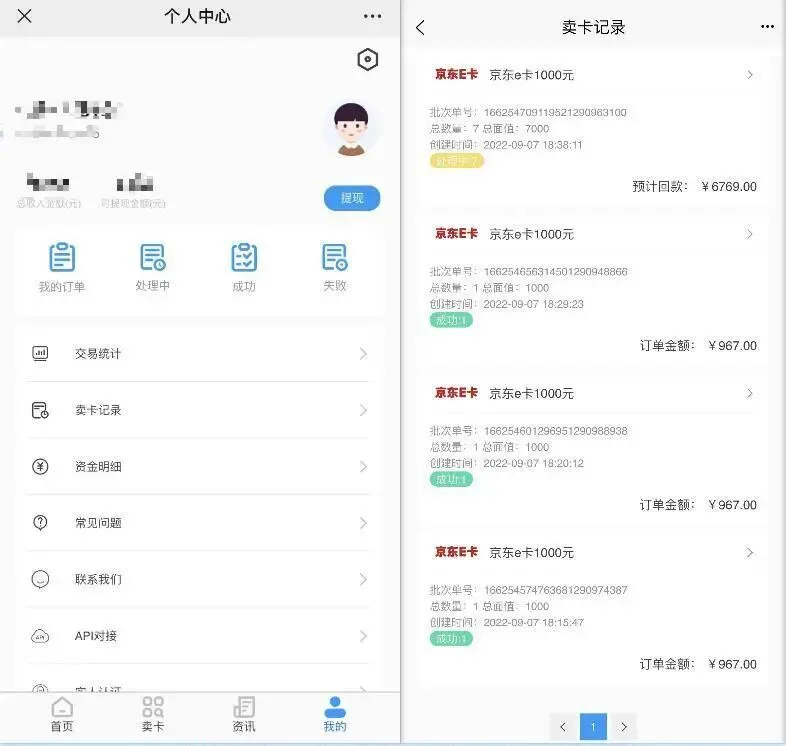786x746 pixels.
Task: Open the 18:20:12 order detail chevron
Action: (x=750, y=394)
